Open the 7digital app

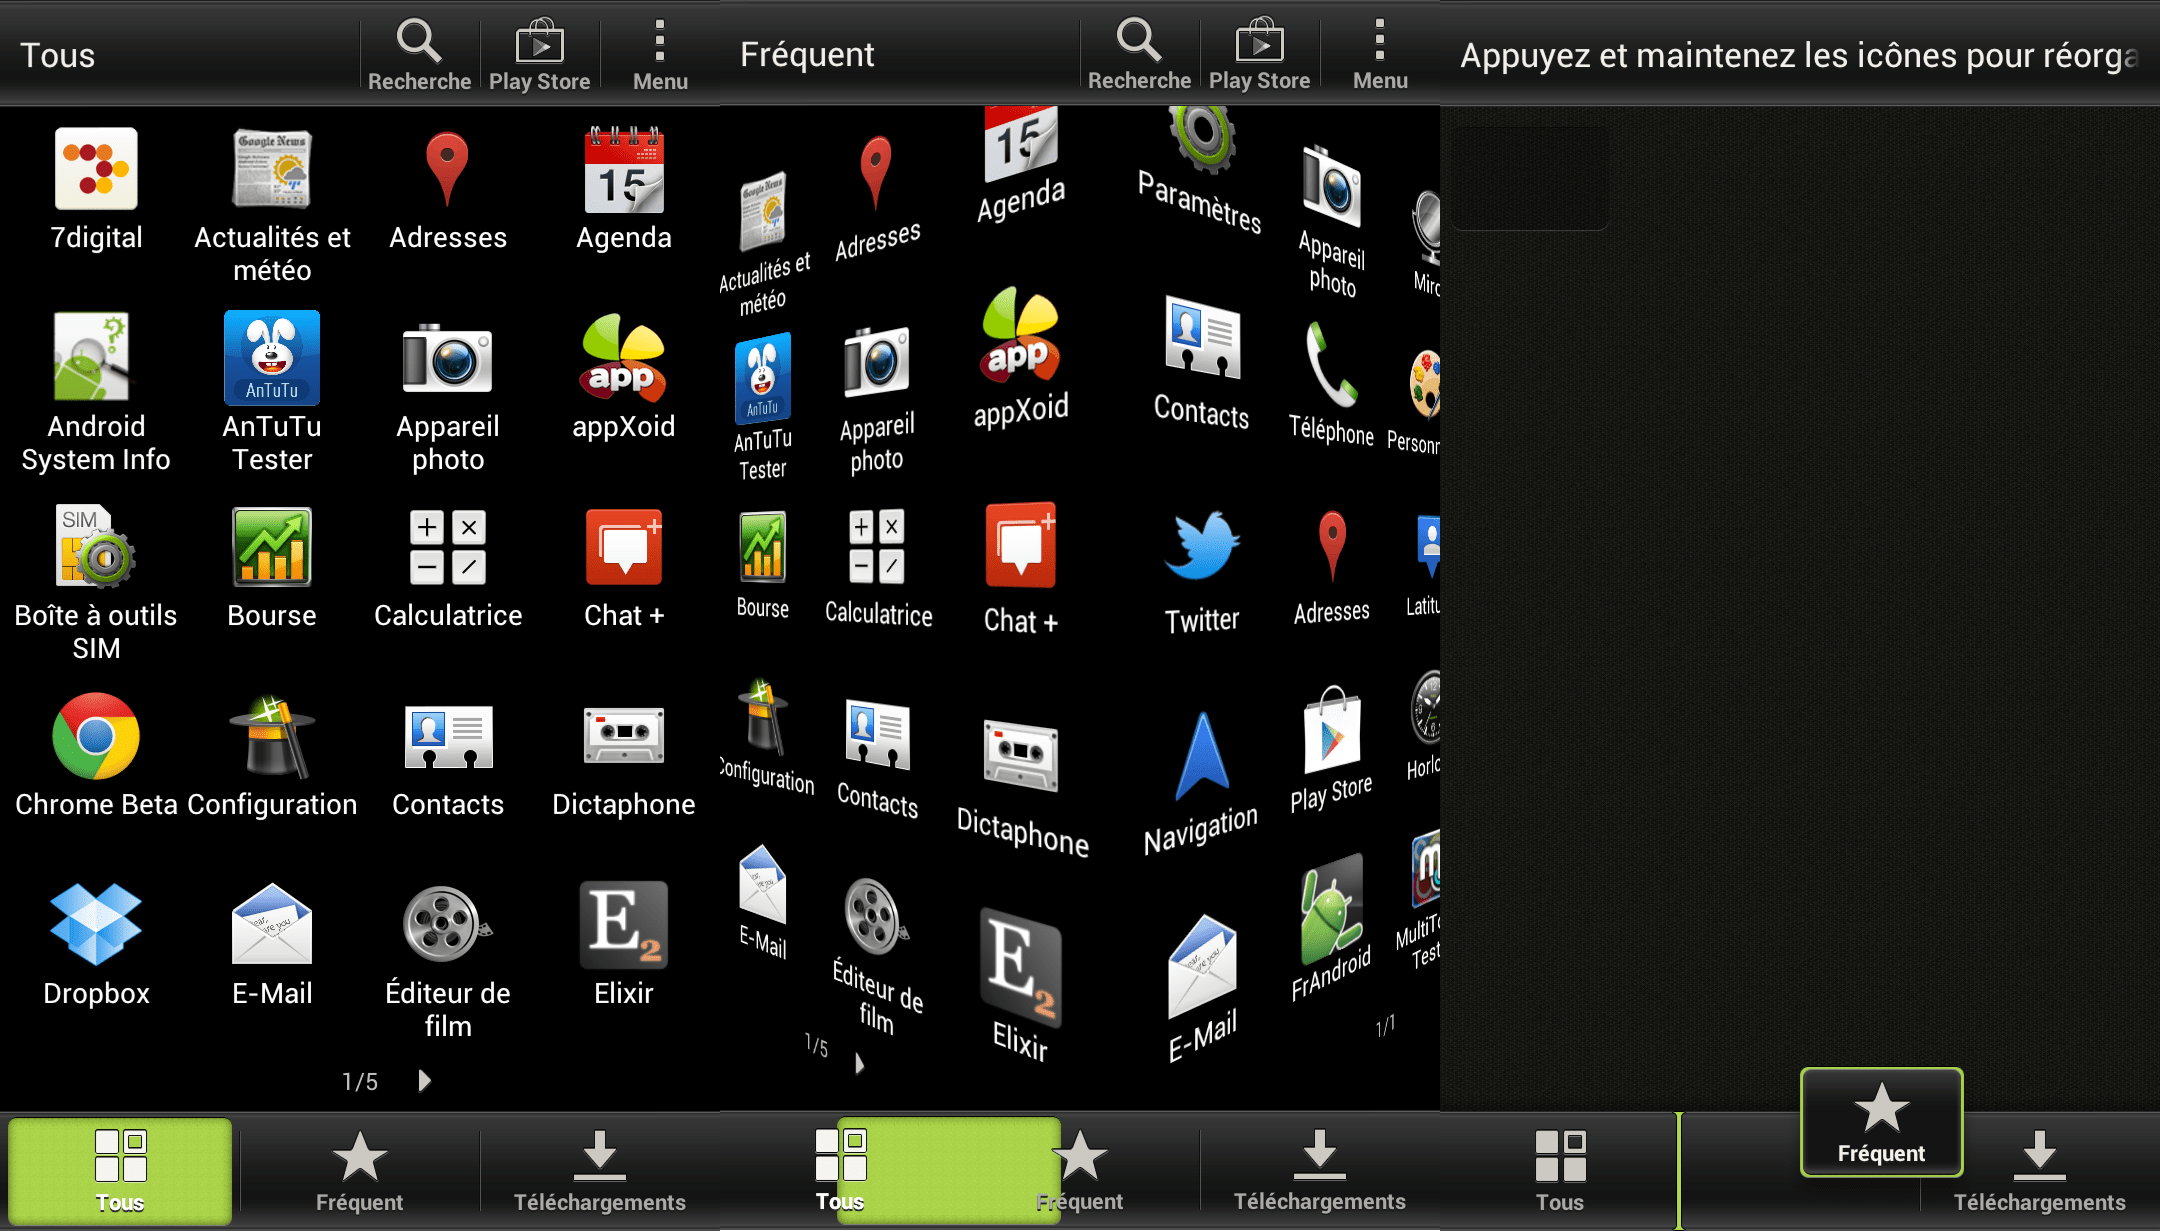coord(96,190)
